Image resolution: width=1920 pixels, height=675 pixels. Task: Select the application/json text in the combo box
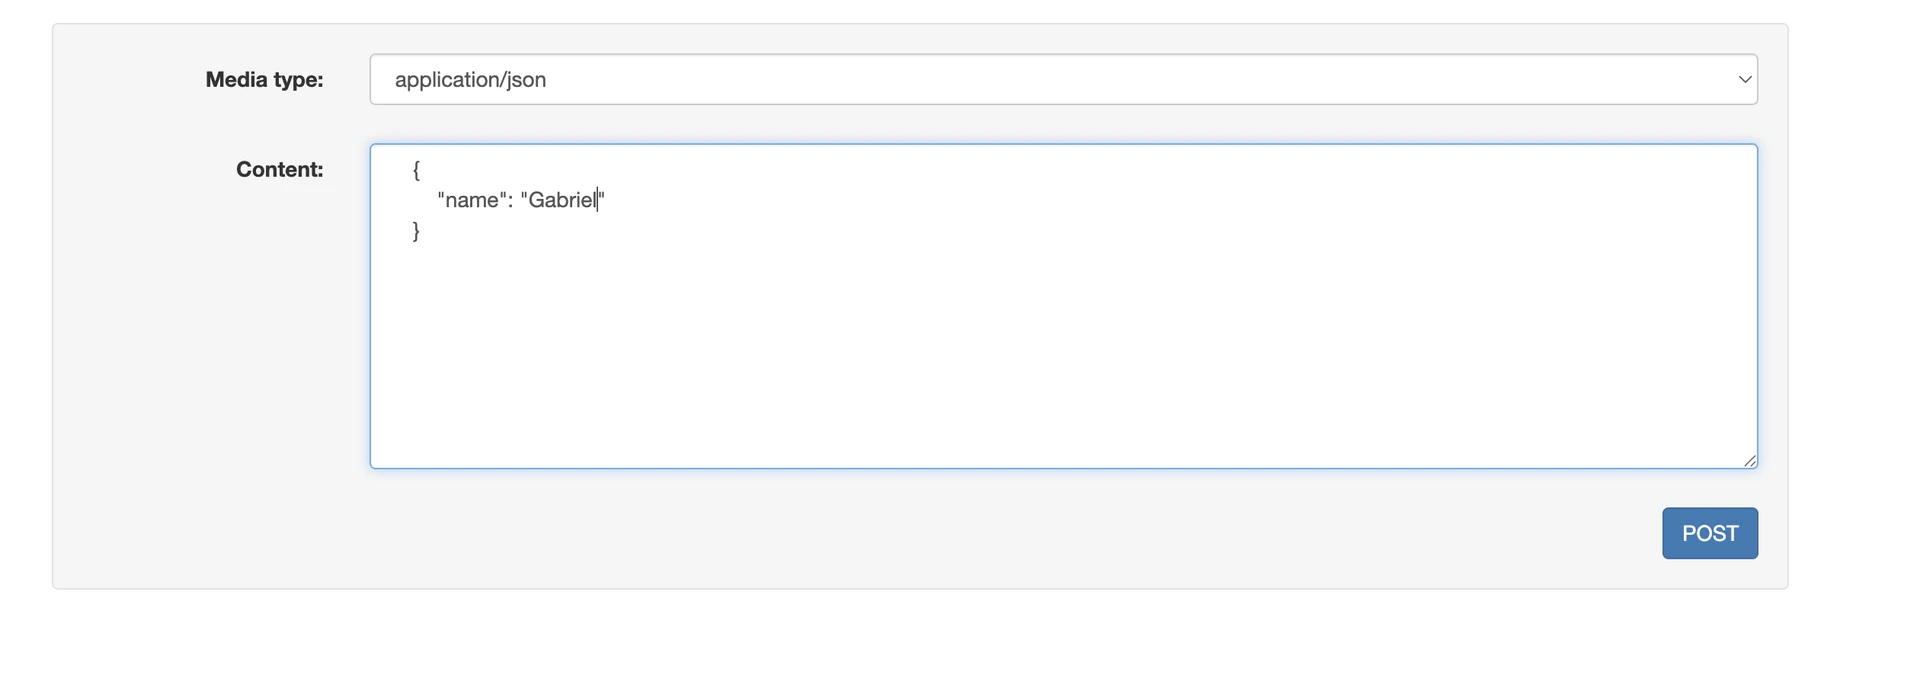pyautogui.click(x=470, y=80)
